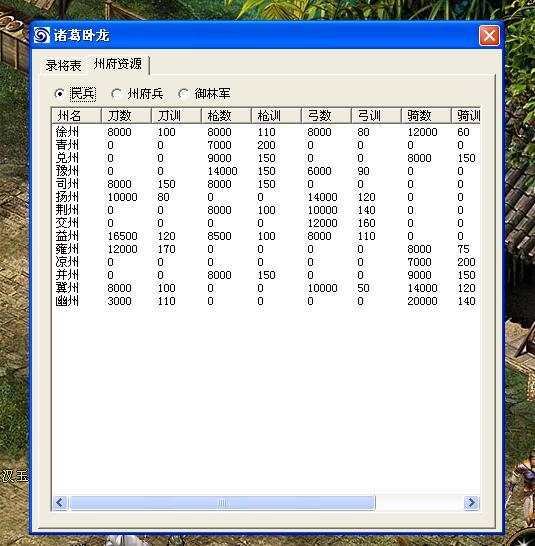Click the horizontal scrollbar left arrow
Viewport: 535px width, 546px height.
60,502
